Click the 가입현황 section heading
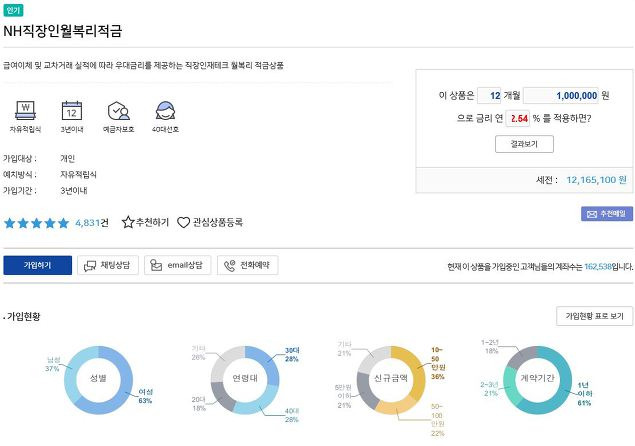Viewport: 635px width, 446px height. 23,316
